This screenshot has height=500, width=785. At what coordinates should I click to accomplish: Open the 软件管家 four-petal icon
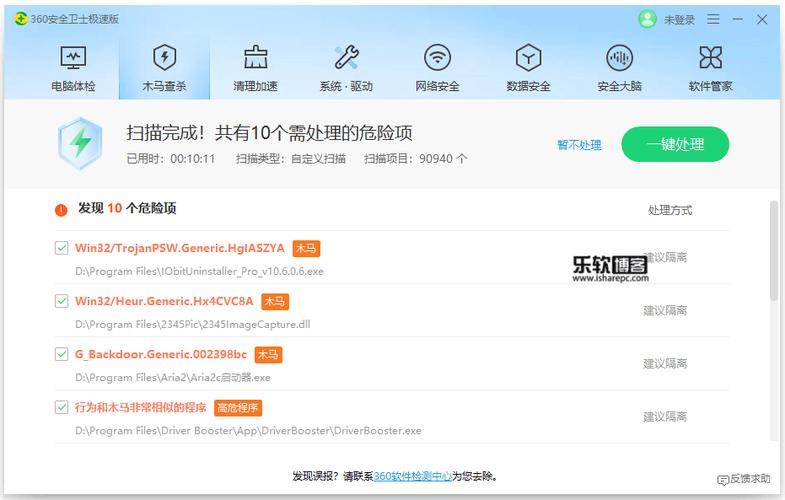[710, 58]
